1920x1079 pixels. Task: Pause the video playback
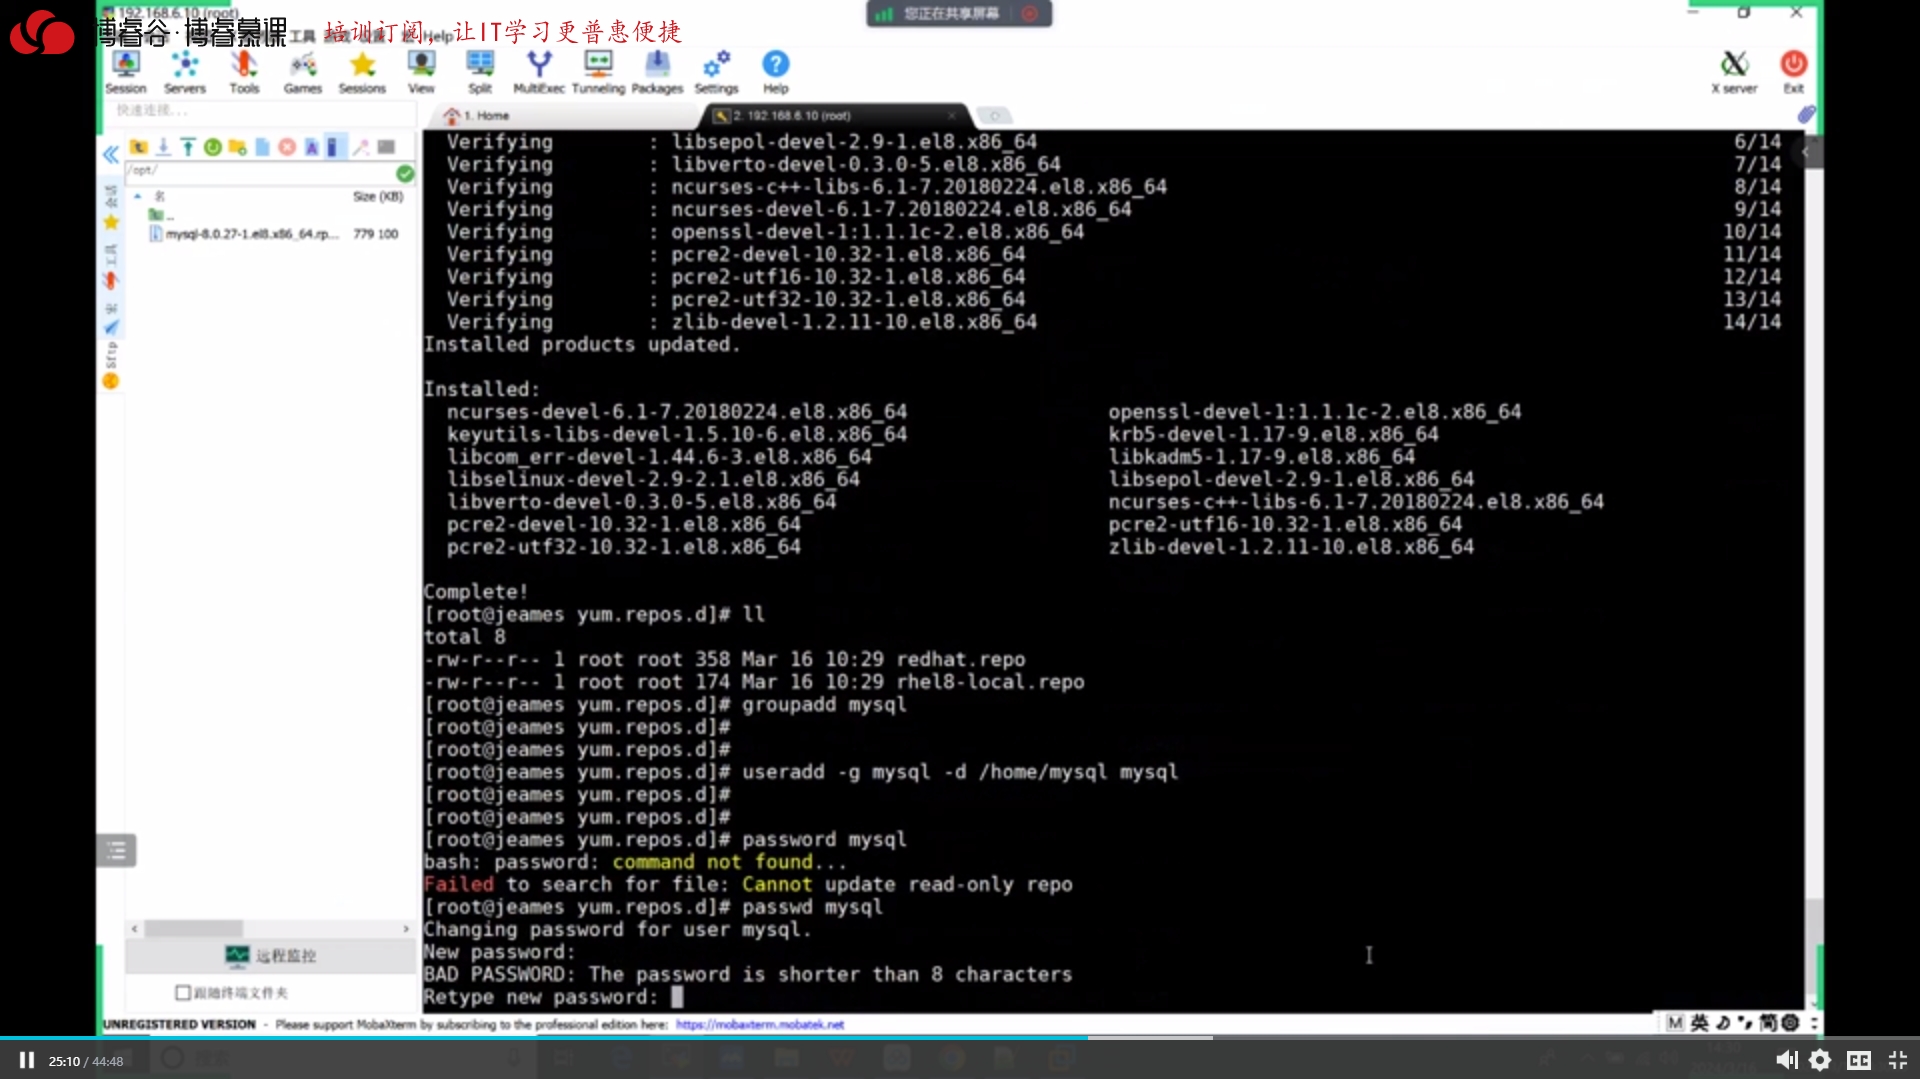click(x=27, y=1060)
